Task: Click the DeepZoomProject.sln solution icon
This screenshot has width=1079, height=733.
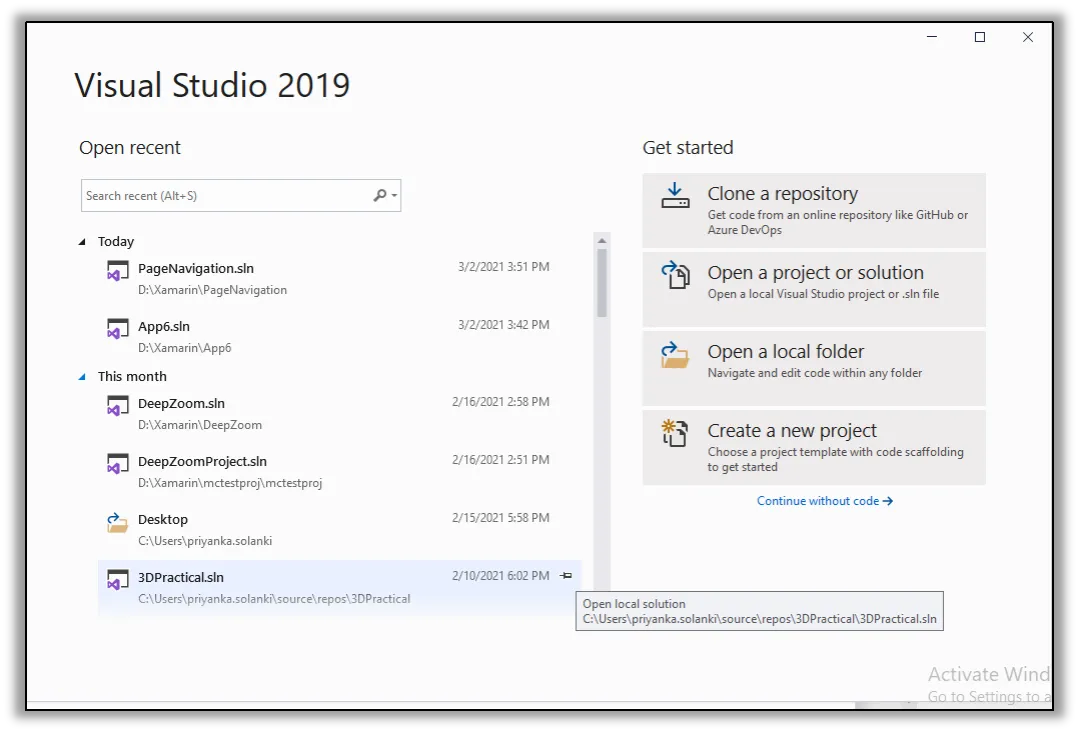Action: pyautogui.click(x=118, y=463)
